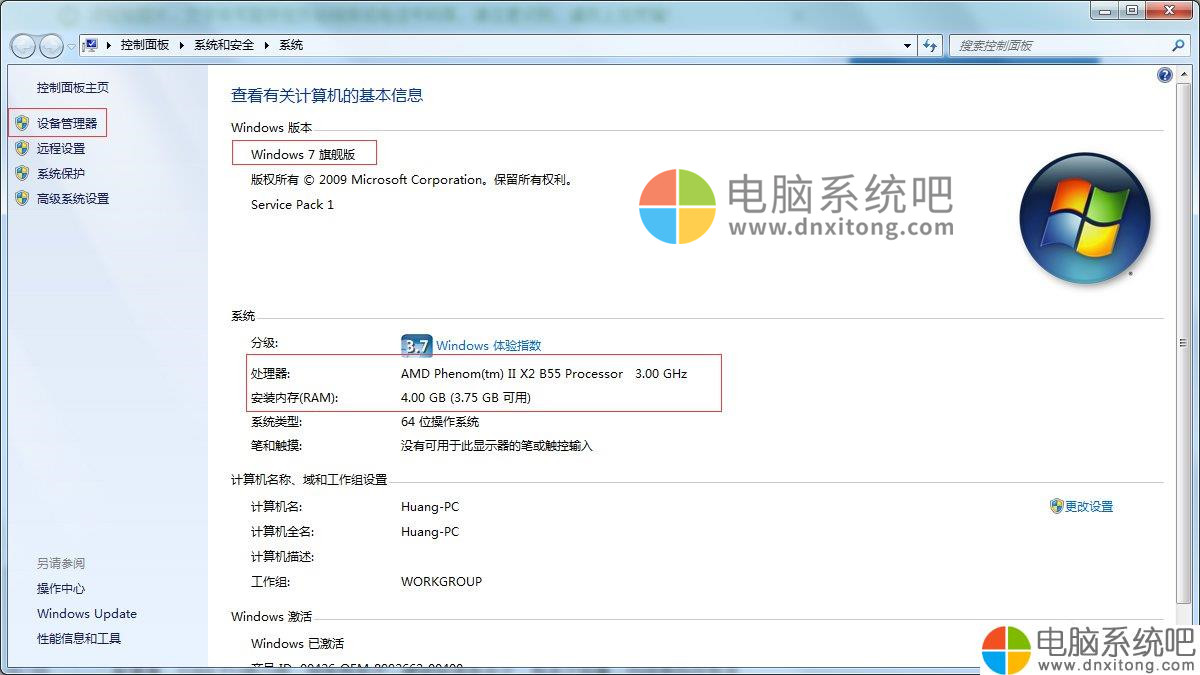Open the Windows 体验指数 link
The height and width of the screenshot is (675, 1200).
[x=489, y=346]
